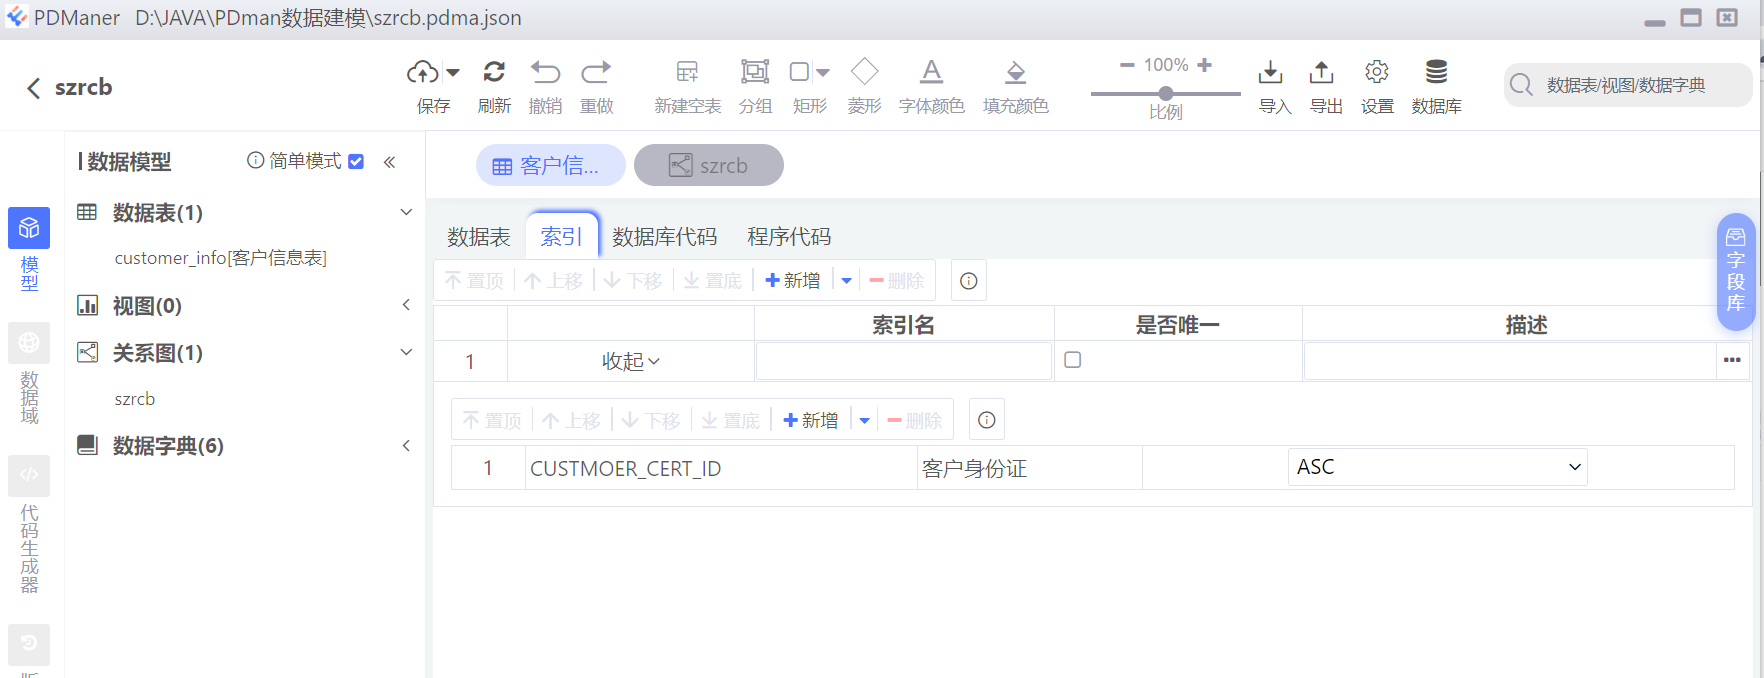Click the Export icon
This screenshot has width=1764, height=678.
[x=1321, y=72]
